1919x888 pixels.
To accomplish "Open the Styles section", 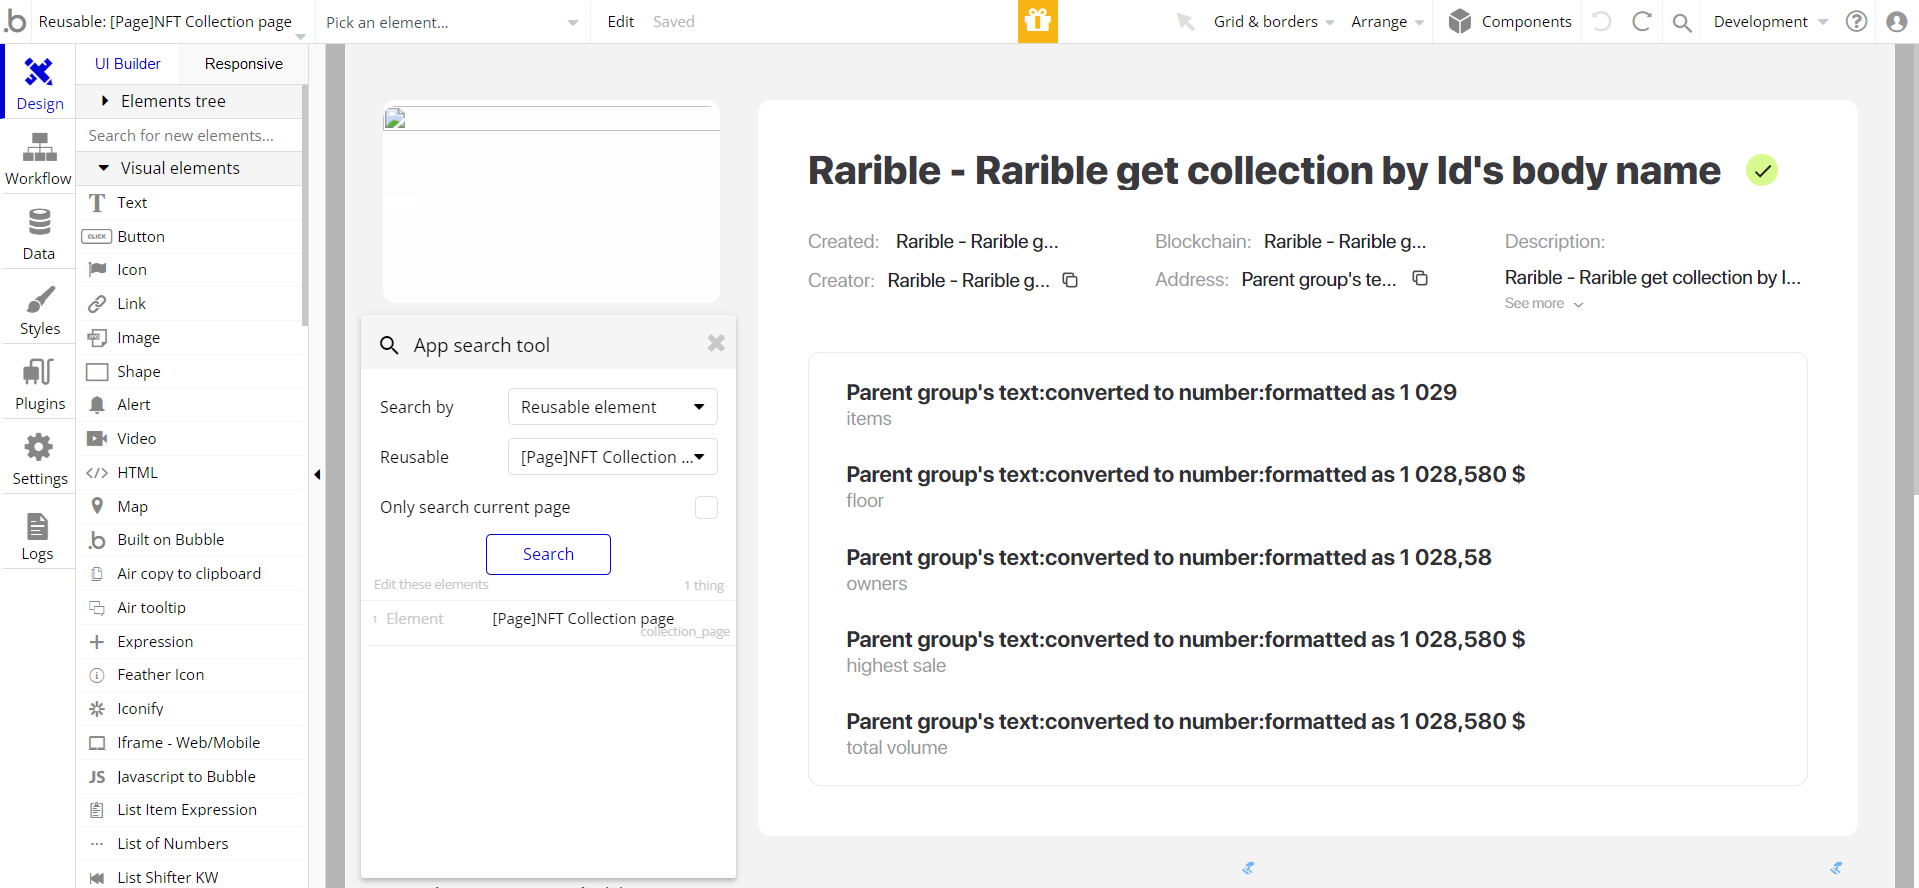I will [x=39, y=308].
